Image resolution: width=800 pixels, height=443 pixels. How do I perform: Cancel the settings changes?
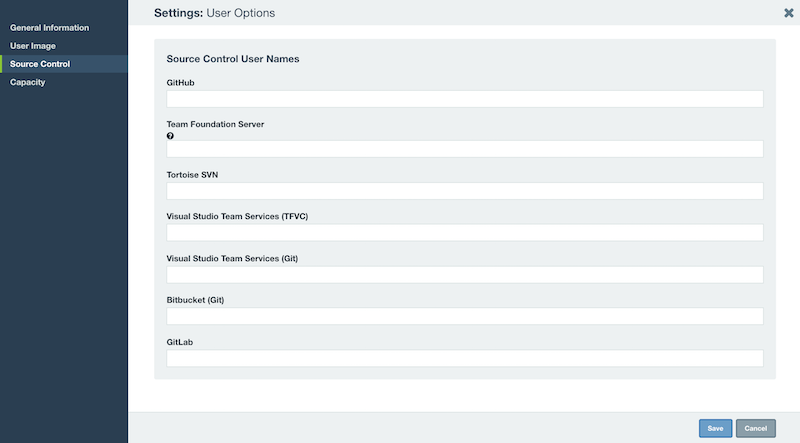(756, 428)
